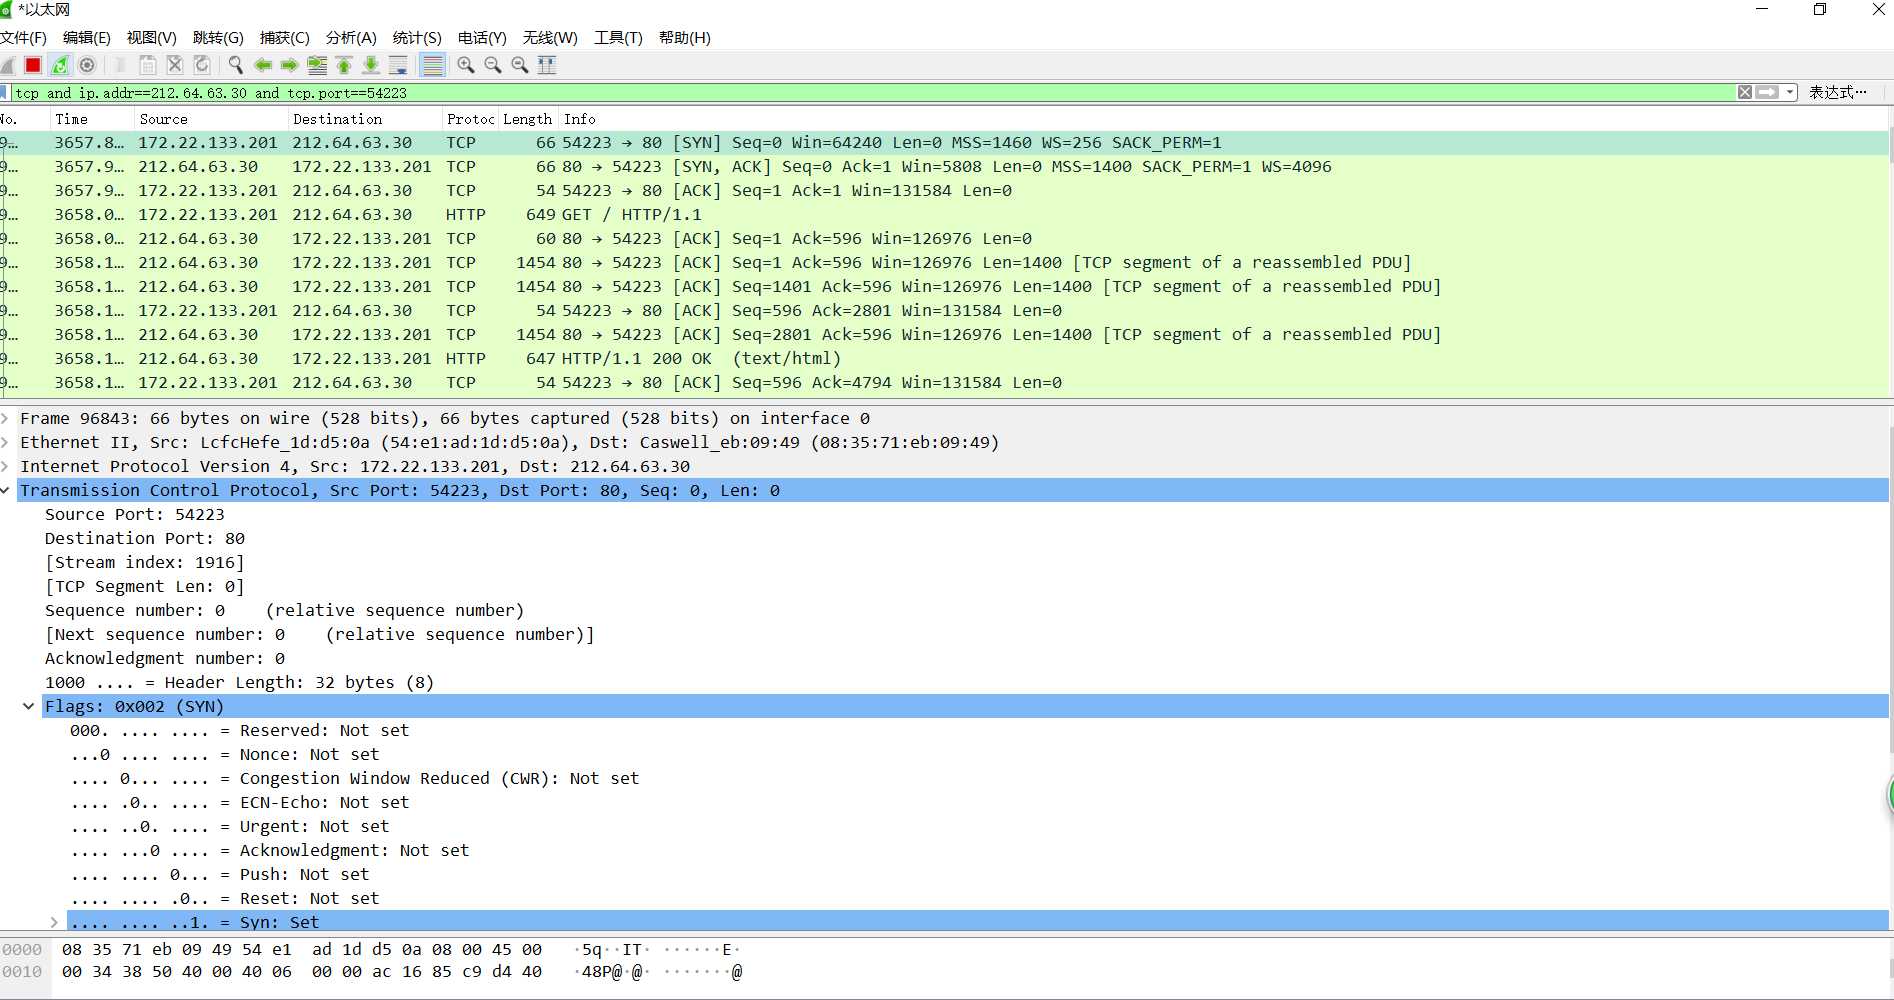Sort packets by the Source column
The width and height of the screenshot is (1894, 1000).
(x=211, y=119)
